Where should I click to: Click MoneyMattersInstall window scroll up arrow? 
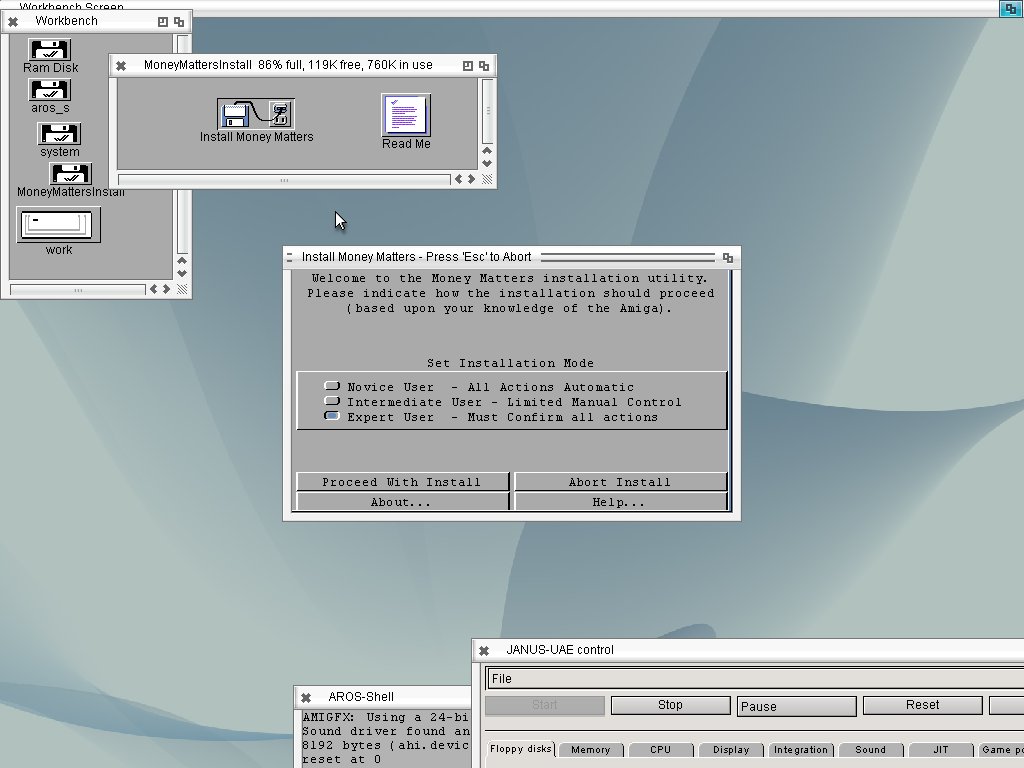point(487,151)
